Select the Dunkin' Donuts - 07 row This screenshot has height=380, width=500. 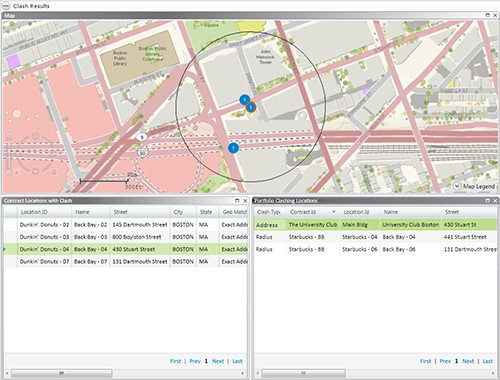click(126, 262)
